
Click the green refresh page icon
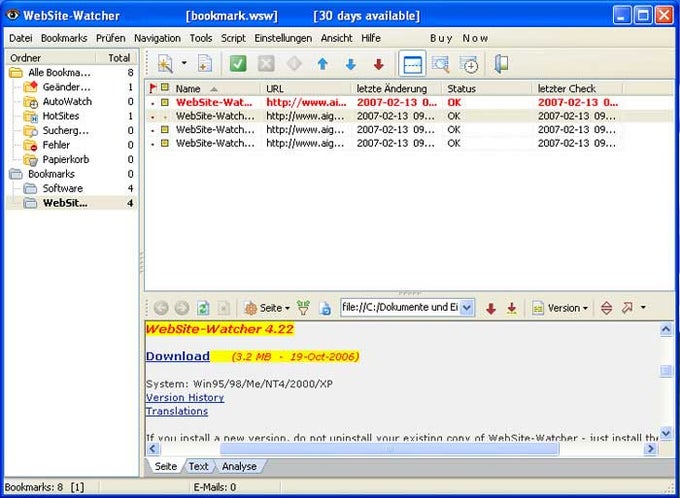tap(203, 308)
